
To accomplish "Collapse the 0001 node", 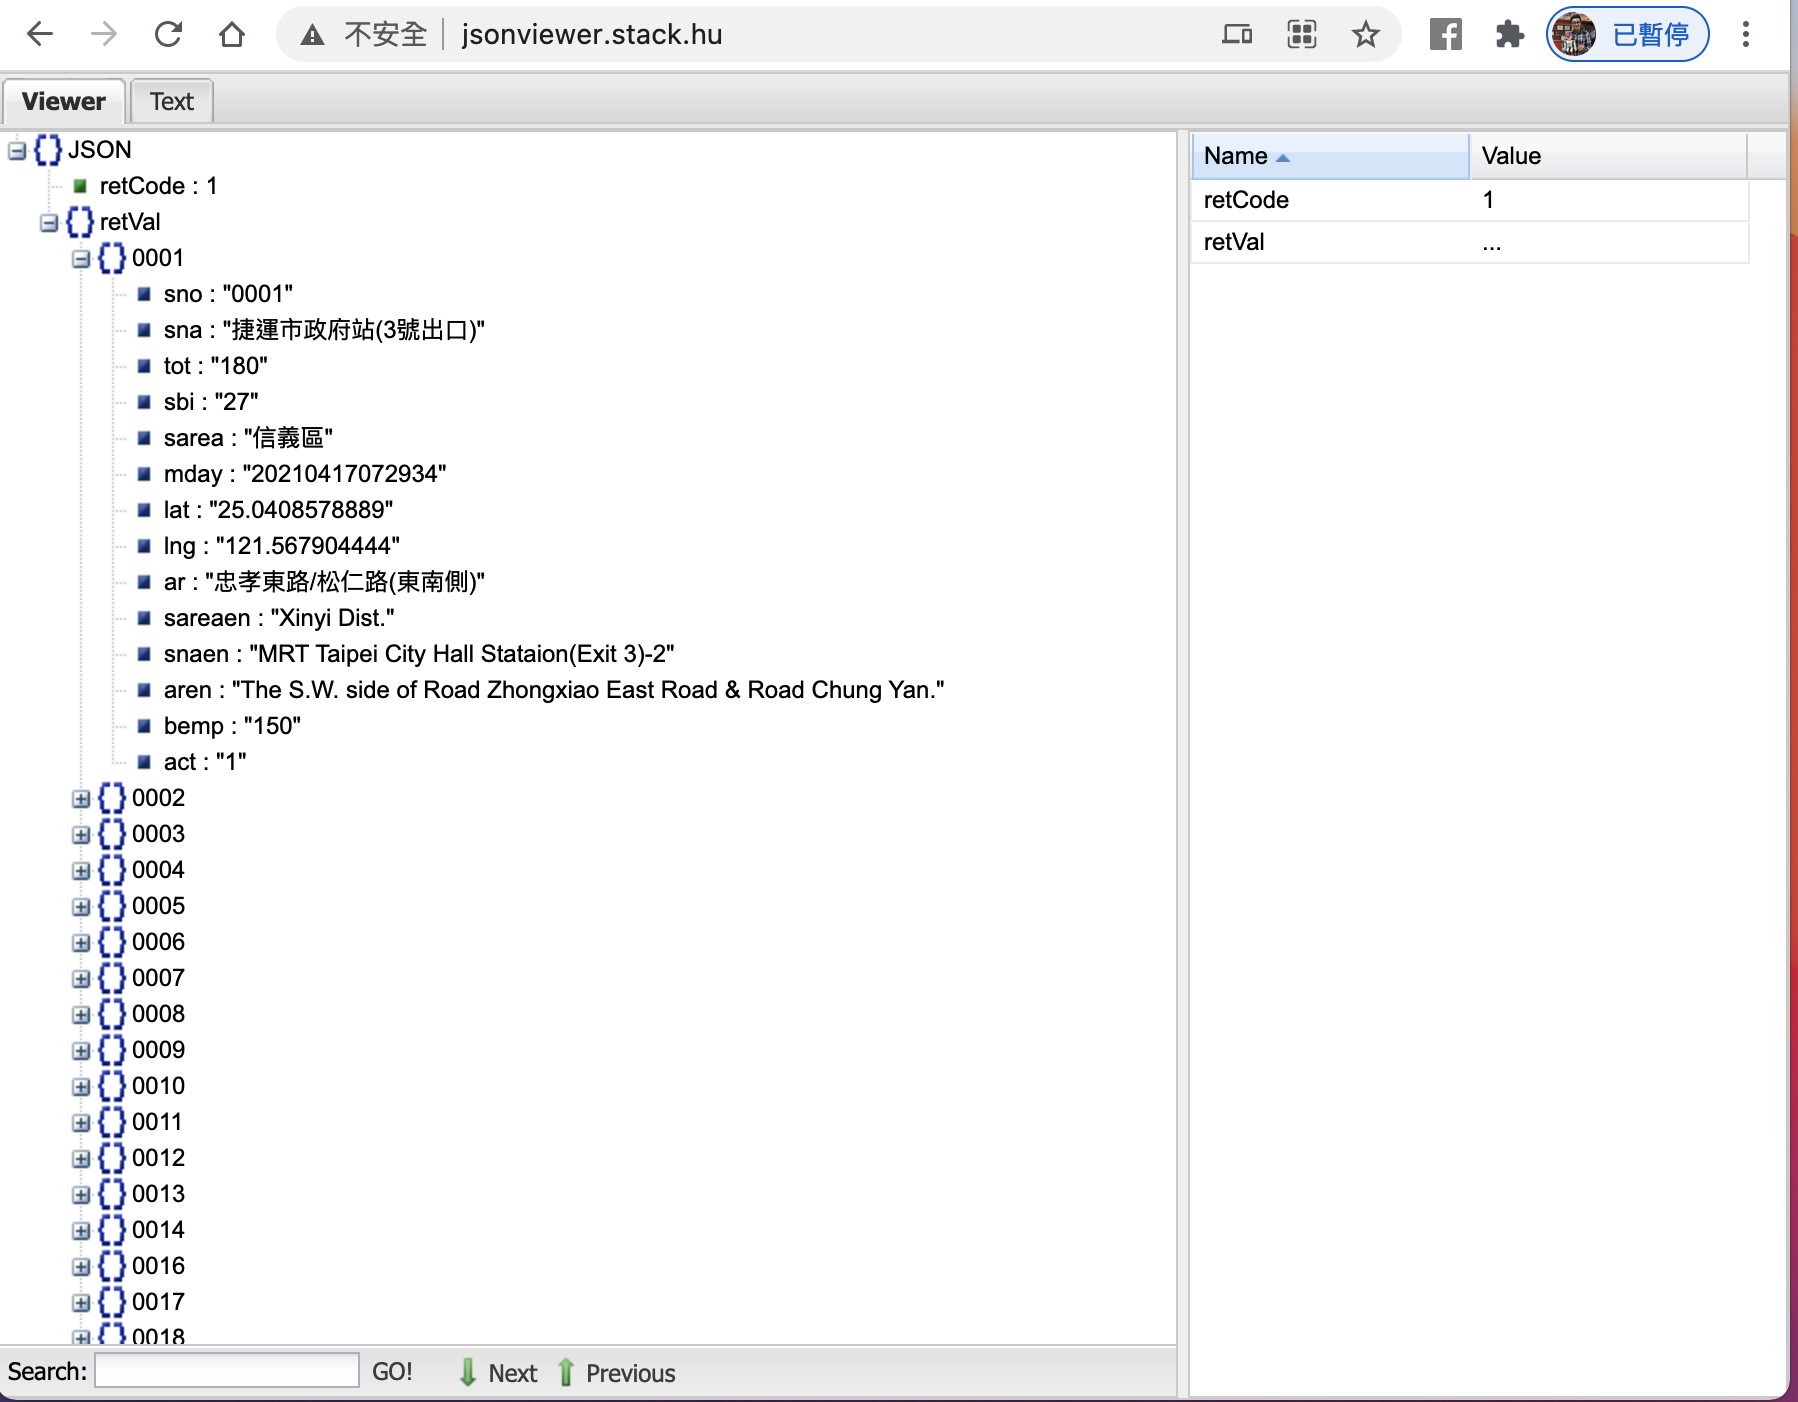I will click(x=81, y=259).
